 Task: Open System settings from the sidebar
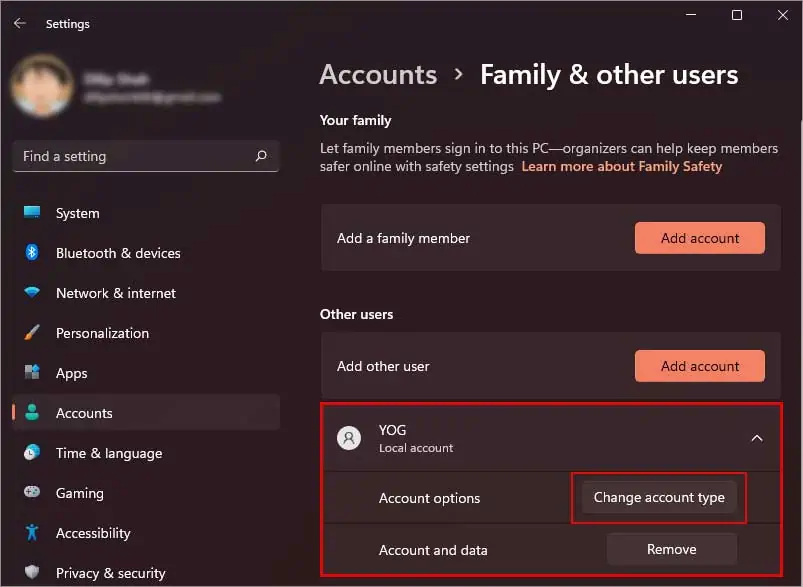tap(79, 213)
